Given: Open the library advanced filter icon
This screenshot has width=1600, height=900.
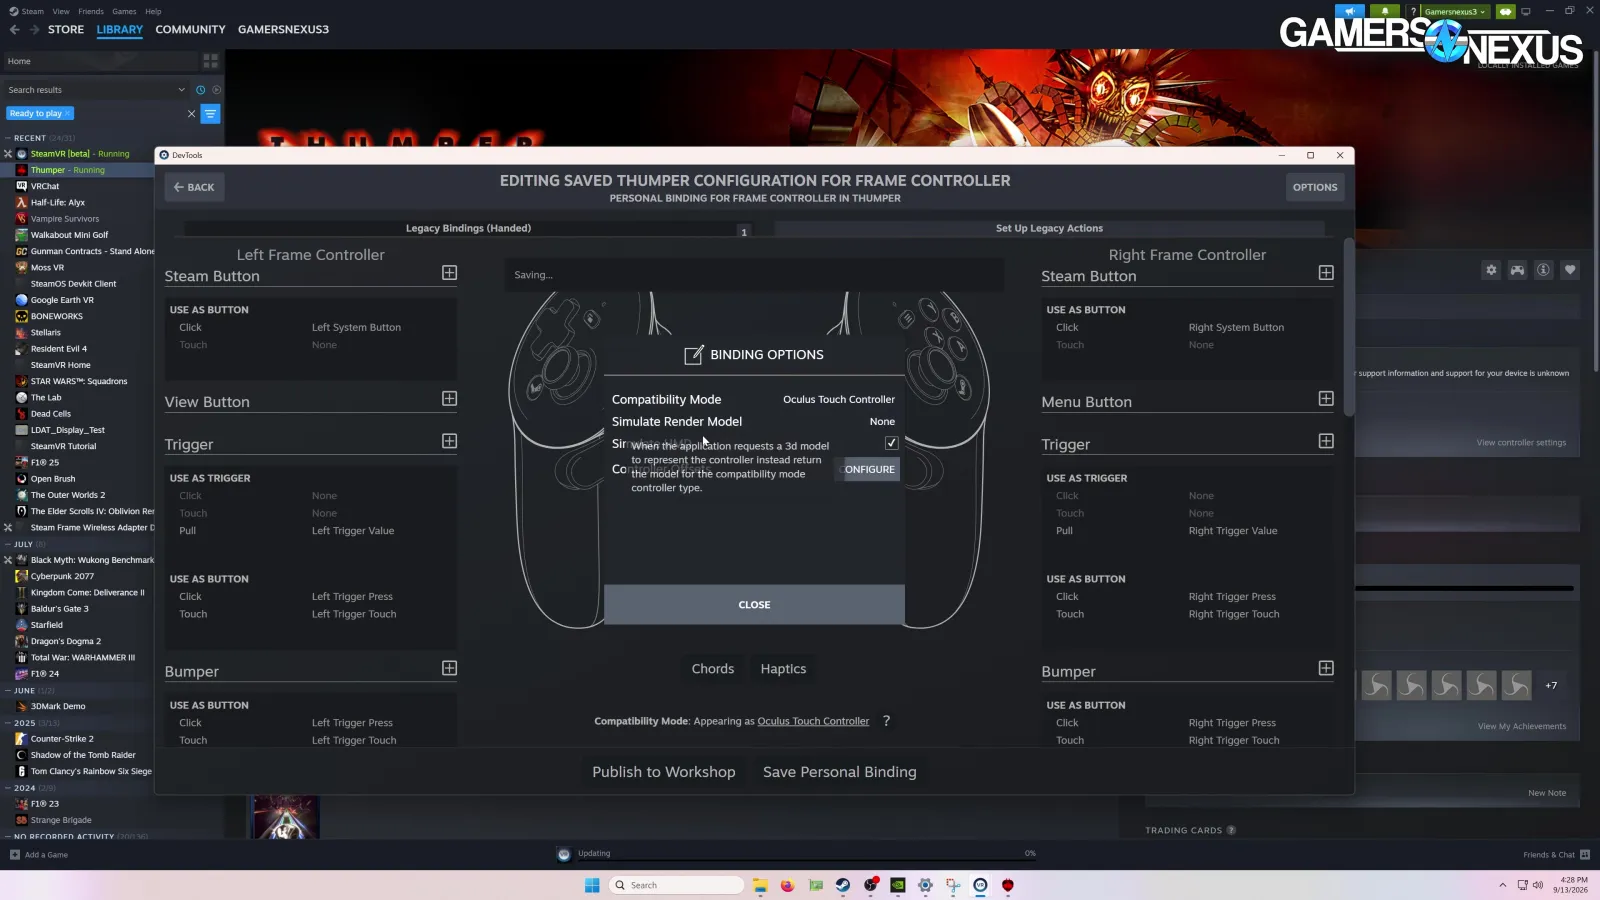Looking at the screenshot, I should coord(210,114).
